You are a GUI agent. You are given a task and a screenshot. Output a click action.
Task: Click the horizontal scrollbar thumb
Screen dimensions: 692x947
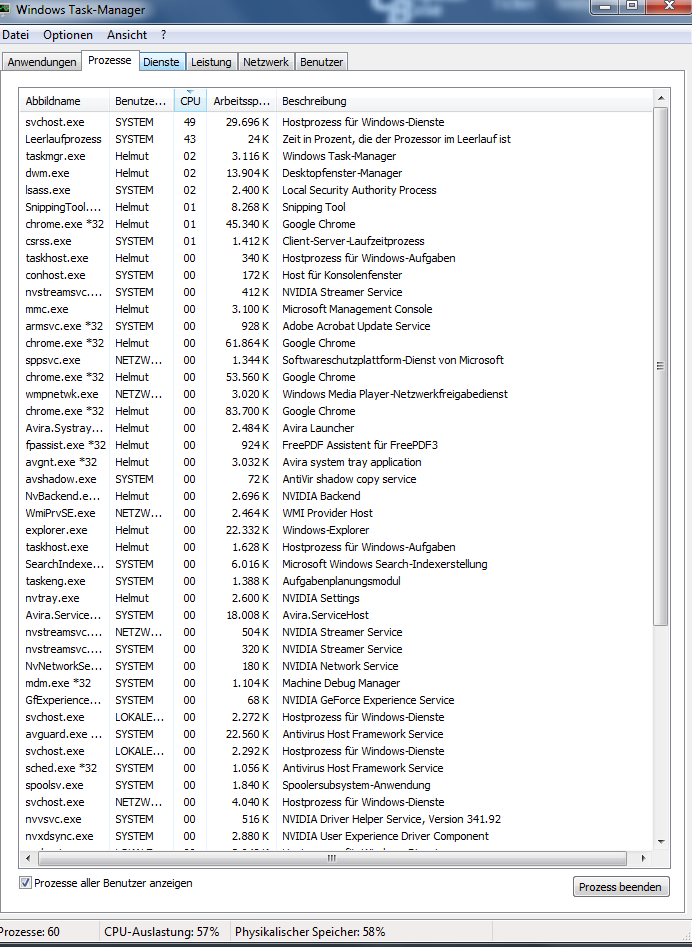(x=331, y=858)
